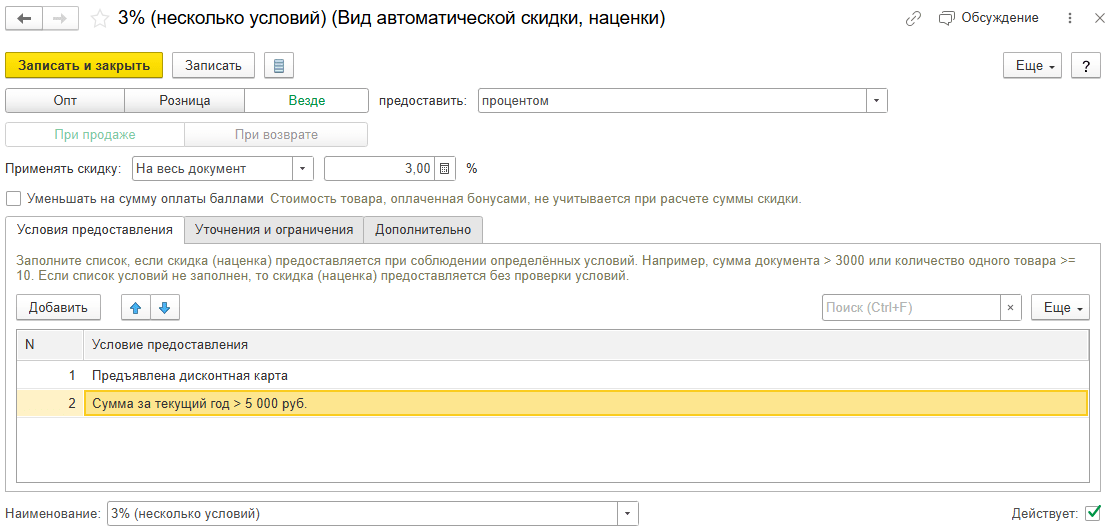Viewport: 1108px width, 528px height.
Task: Add form to favorites with star icon
Action: click(100, 19)
